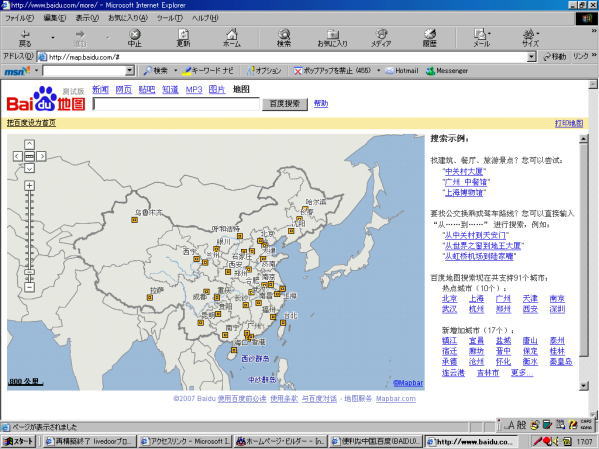Click the 打印地图 print map link
The width and height of the screenshot is (599, 449).
[x=569, y=123]
